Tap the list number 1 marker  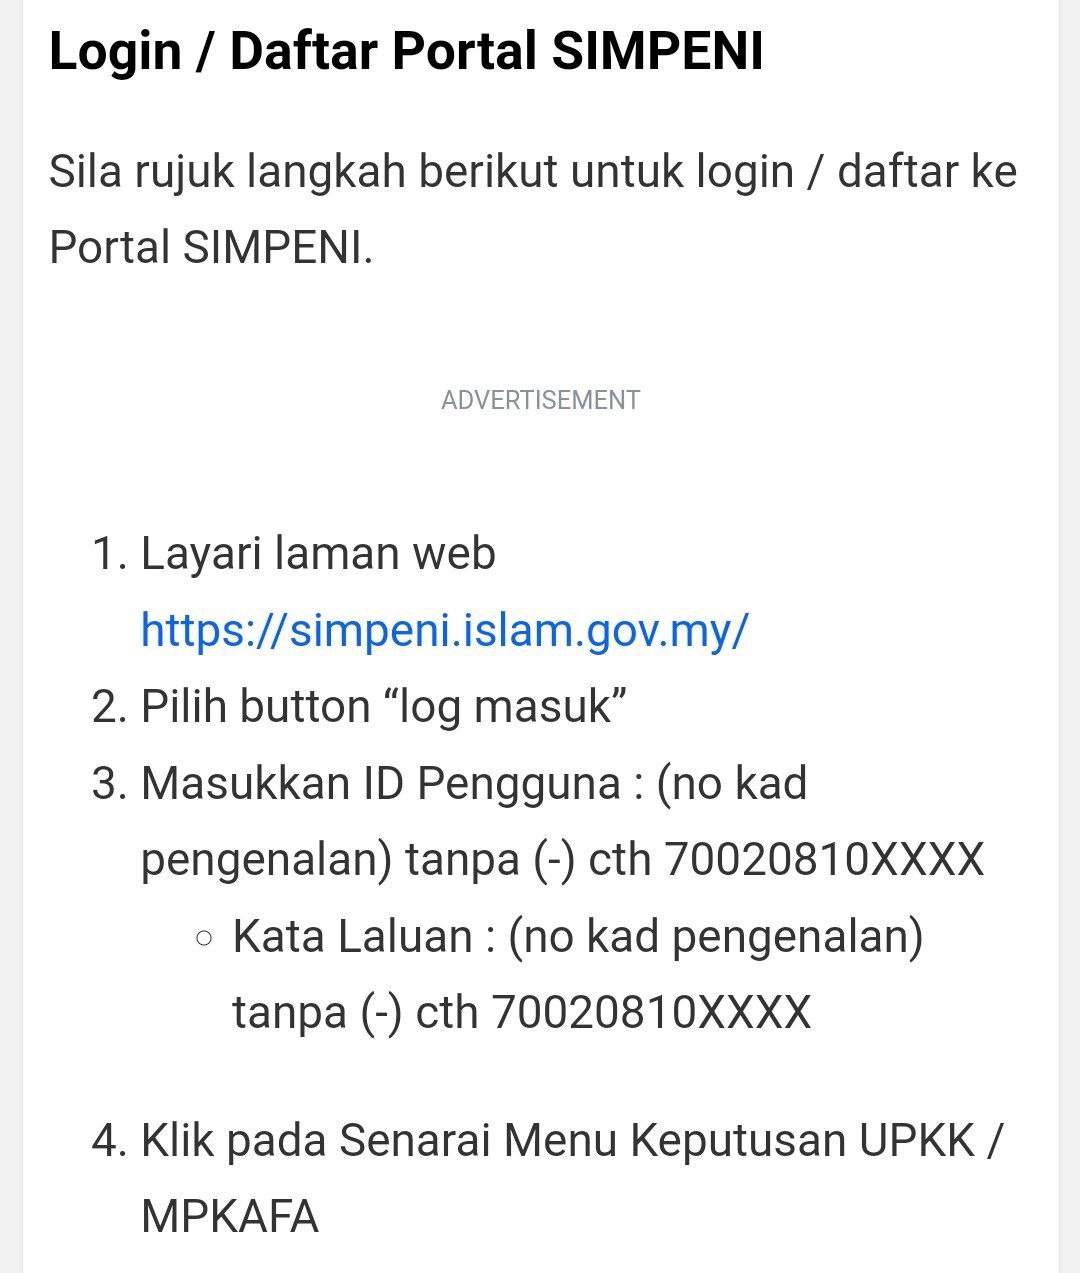110,553
